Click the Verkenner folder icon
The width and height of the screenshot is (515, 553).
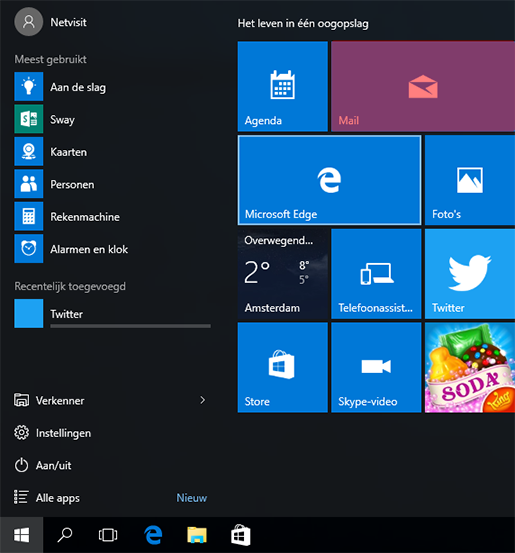[22, 400]
